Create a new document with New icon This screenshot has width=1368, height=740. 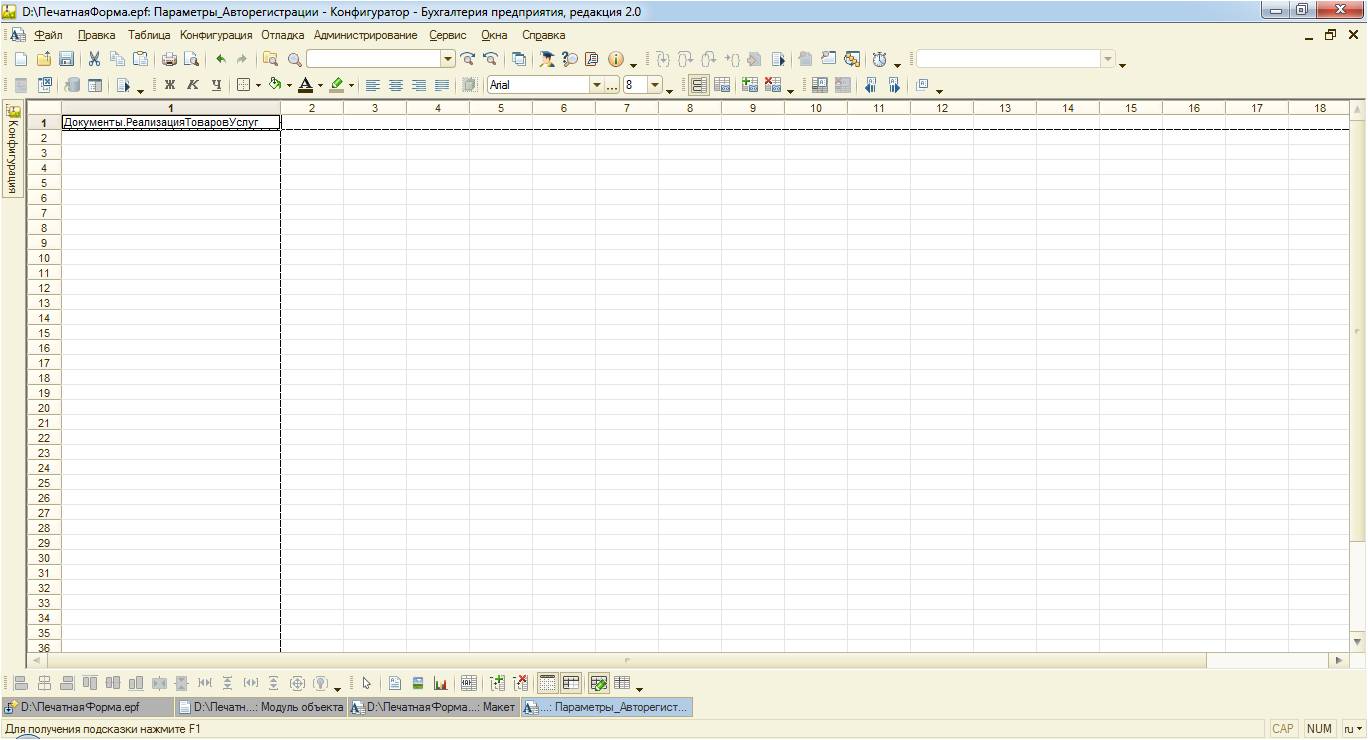point(21,60)
